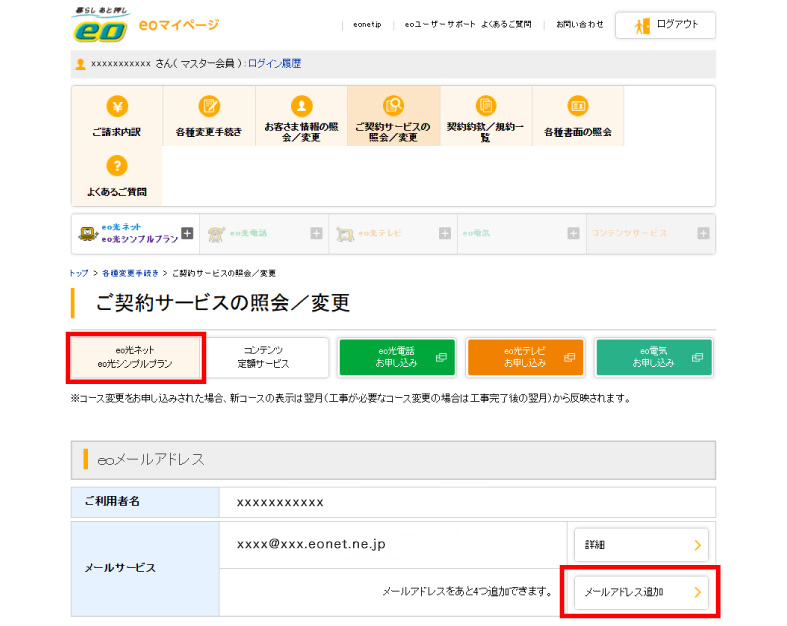The image size is (787, 626).
Task: Open the ご請求内訳 yen icon menu
Action: (x=117, y=116)
